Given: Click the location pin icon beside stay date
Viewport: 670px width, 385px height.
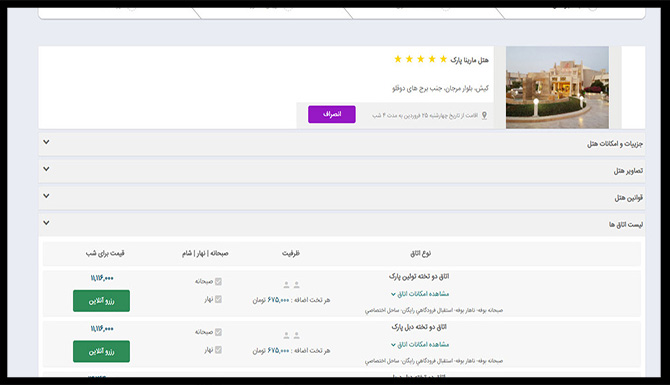Looking at the screenshot, I should 484,115.
